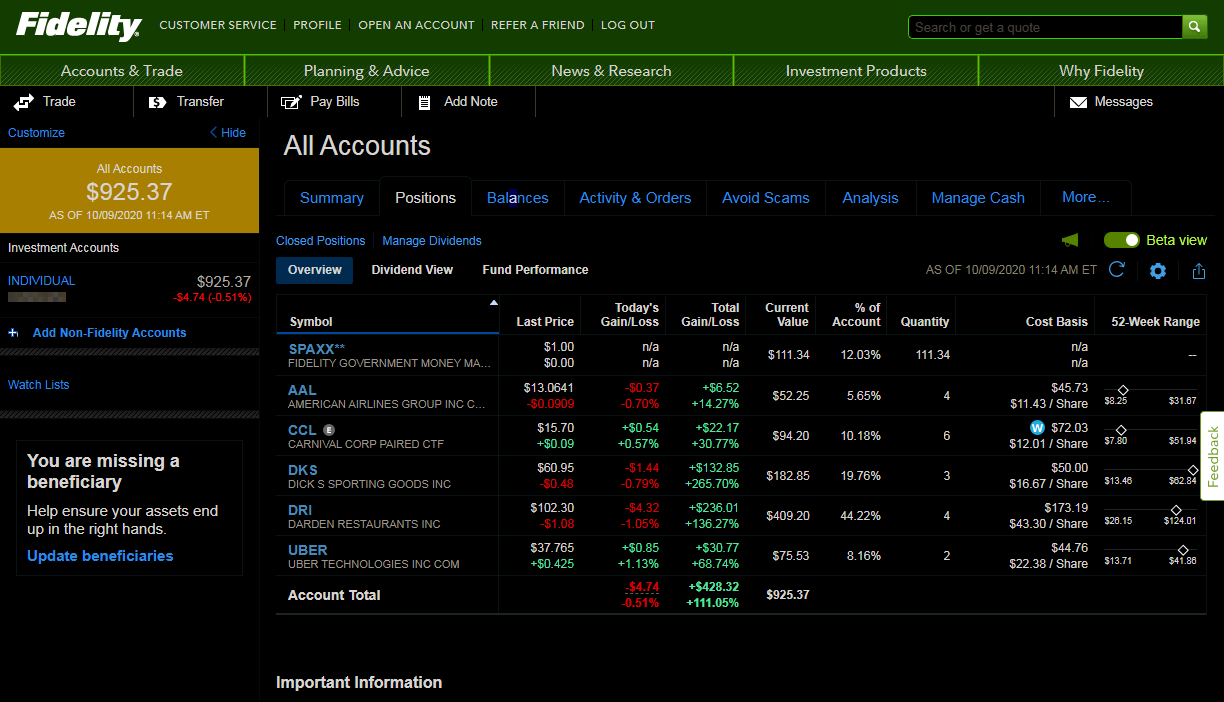Viewport: 1224px width, 702px height.
Task: Open Why Fidelity menu
Action: coord(1101,71)
